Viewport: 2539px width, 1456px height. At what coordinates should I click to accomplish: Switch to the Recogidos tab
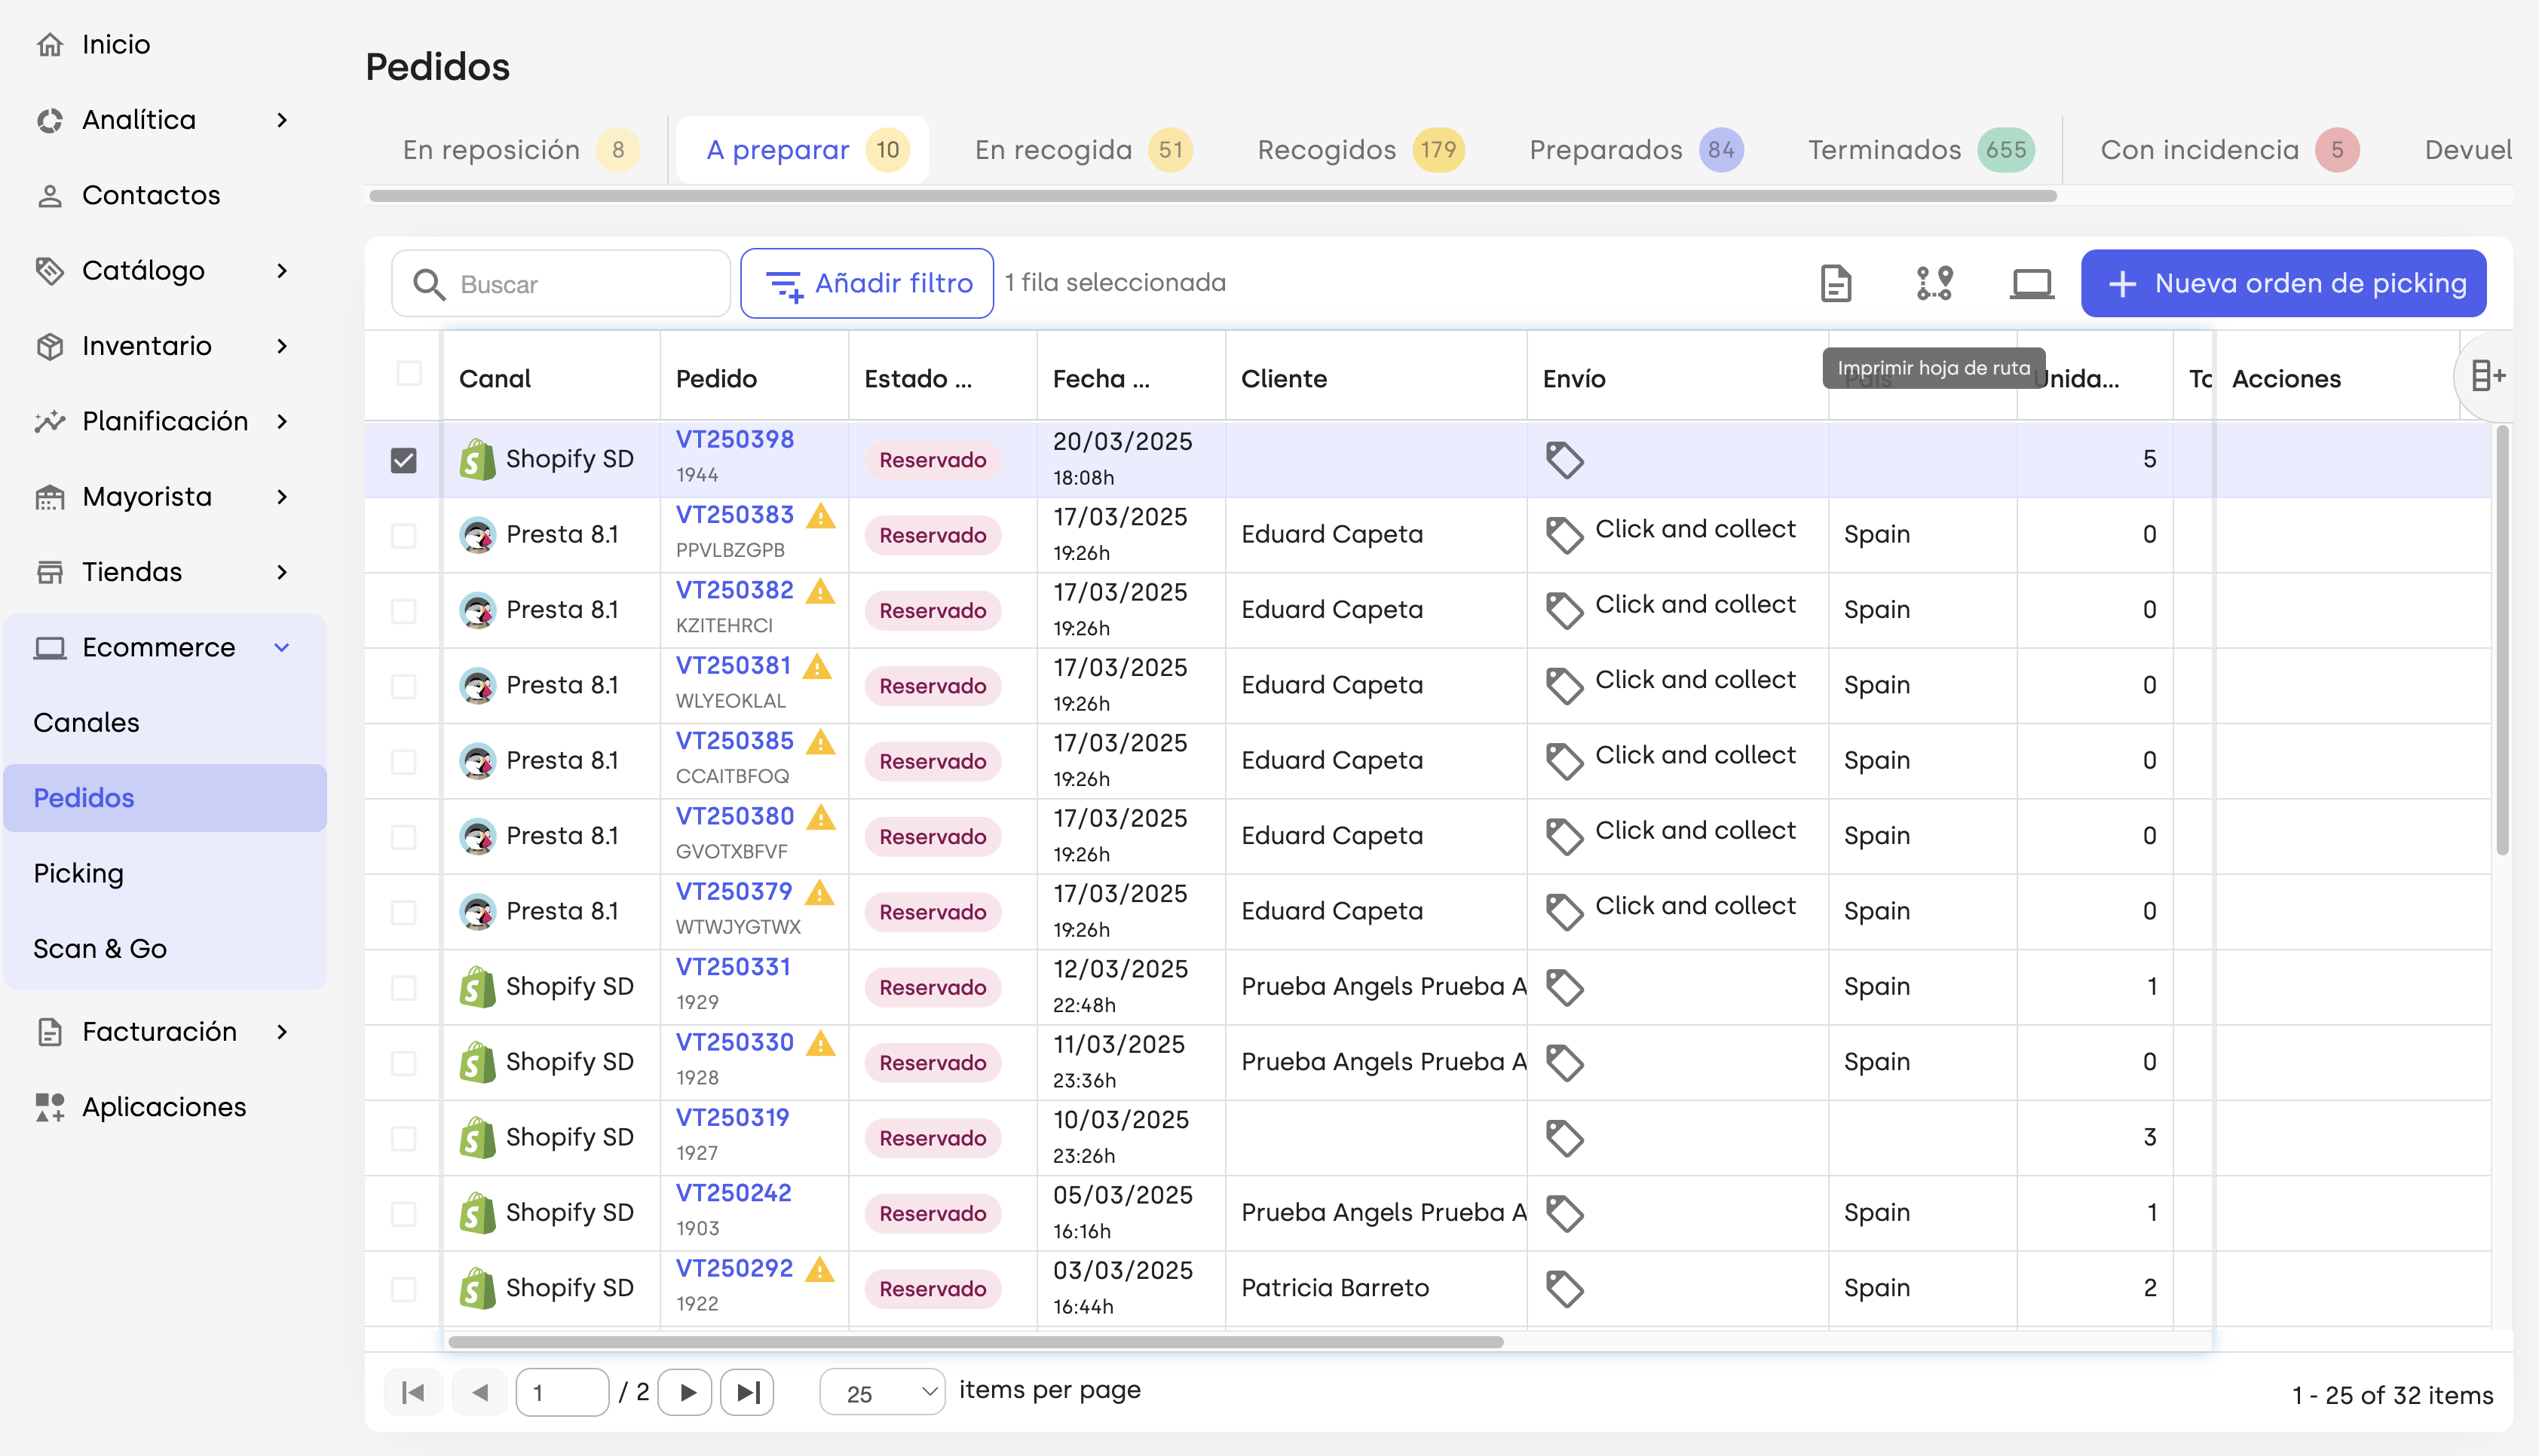pos(1360,150)
